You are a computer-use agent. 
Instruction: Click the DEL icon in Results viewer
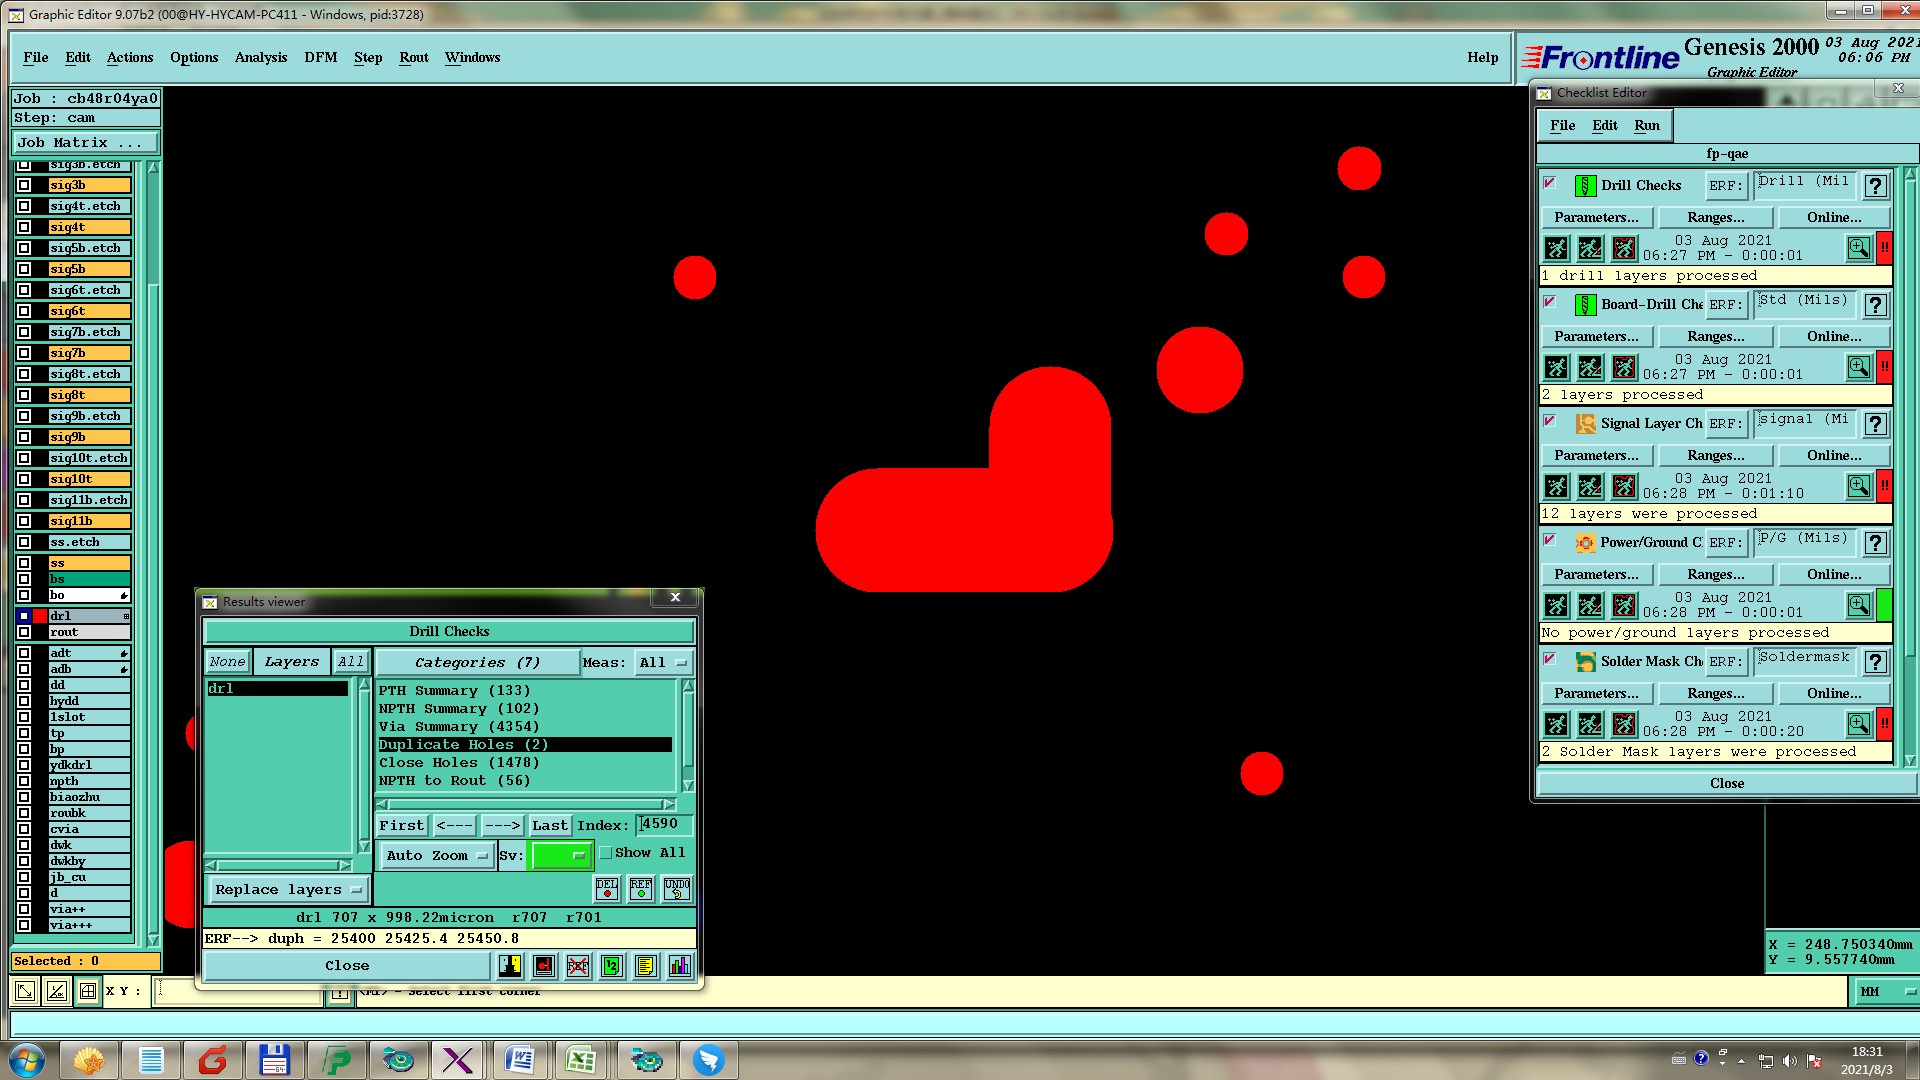607,889
